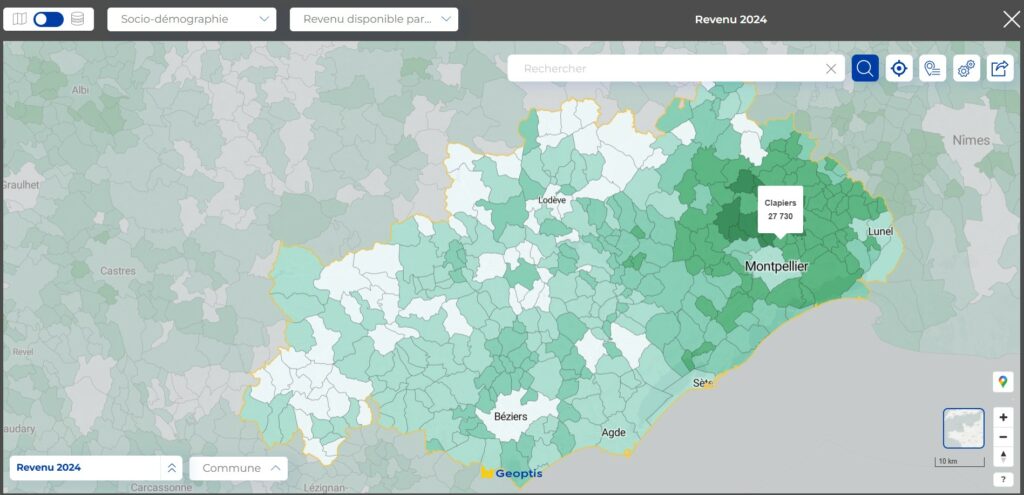Zoom out with the minus button
The image size is (1024, 495).
1003,437
